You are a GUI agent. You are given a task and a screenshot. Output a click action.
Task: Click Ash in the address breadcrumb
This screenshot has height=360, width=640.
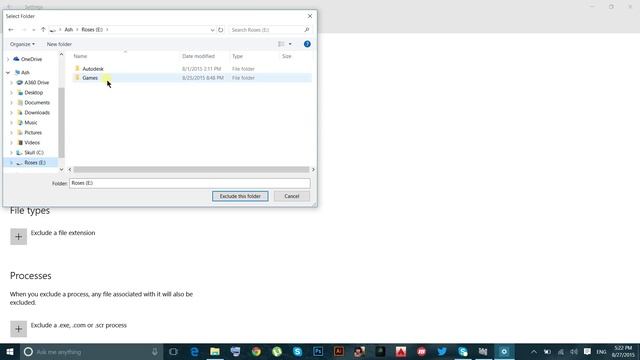[69, 30]
